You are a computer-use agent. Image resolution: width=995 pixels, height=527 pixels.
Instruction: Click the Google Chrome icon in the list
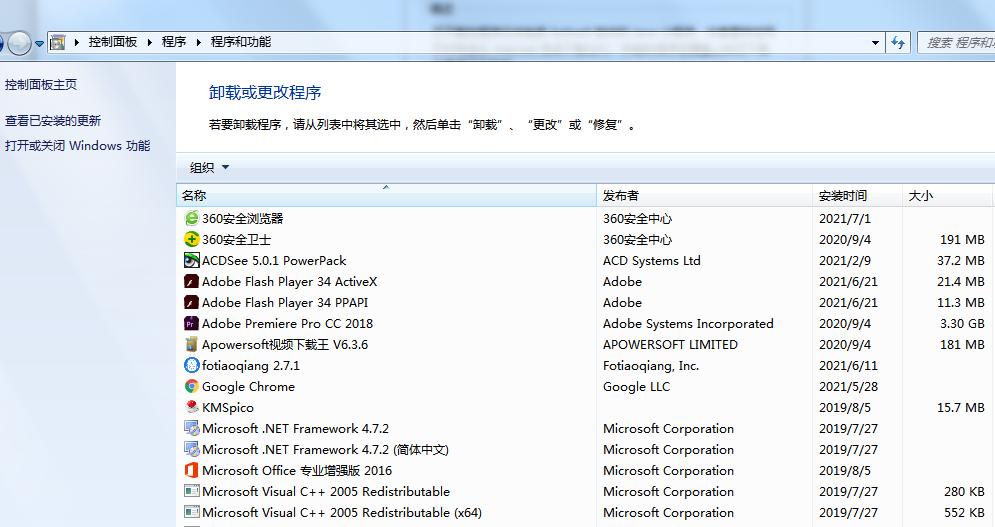pyautogui.click(x=191, y=386)
